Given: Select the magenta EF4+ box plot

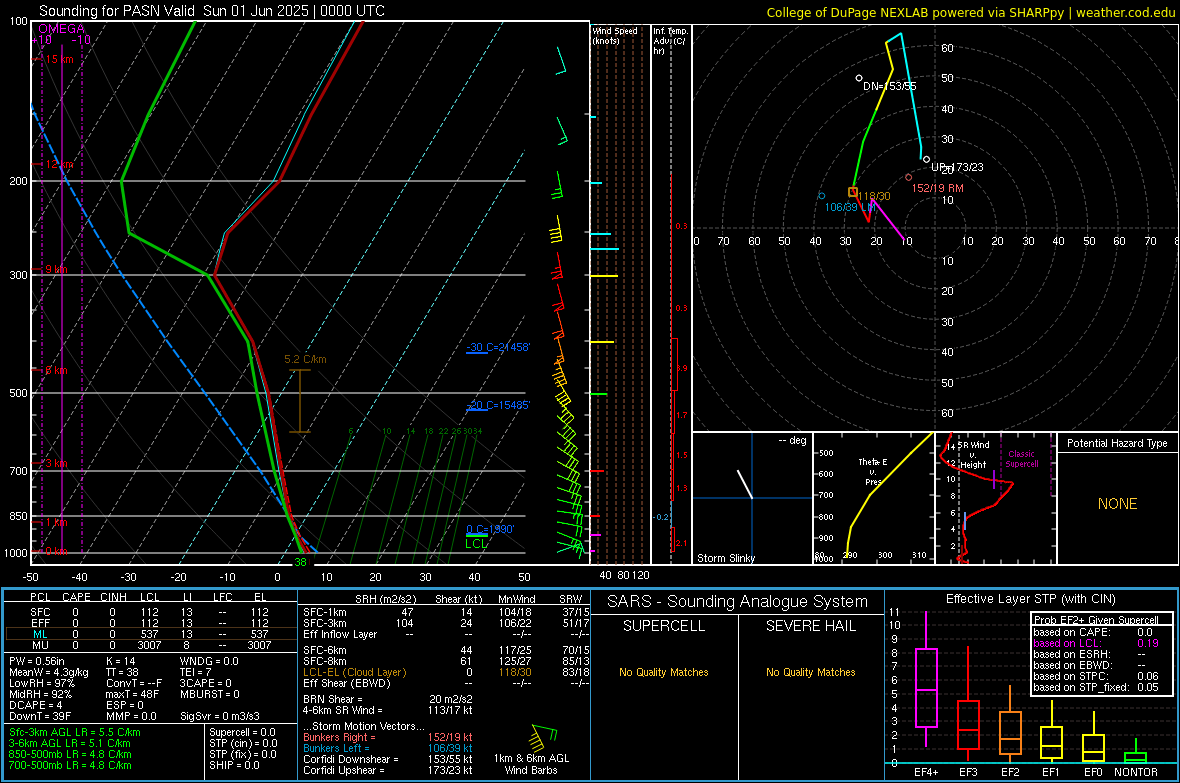Looking at the screenshot, I should [926, 679].
